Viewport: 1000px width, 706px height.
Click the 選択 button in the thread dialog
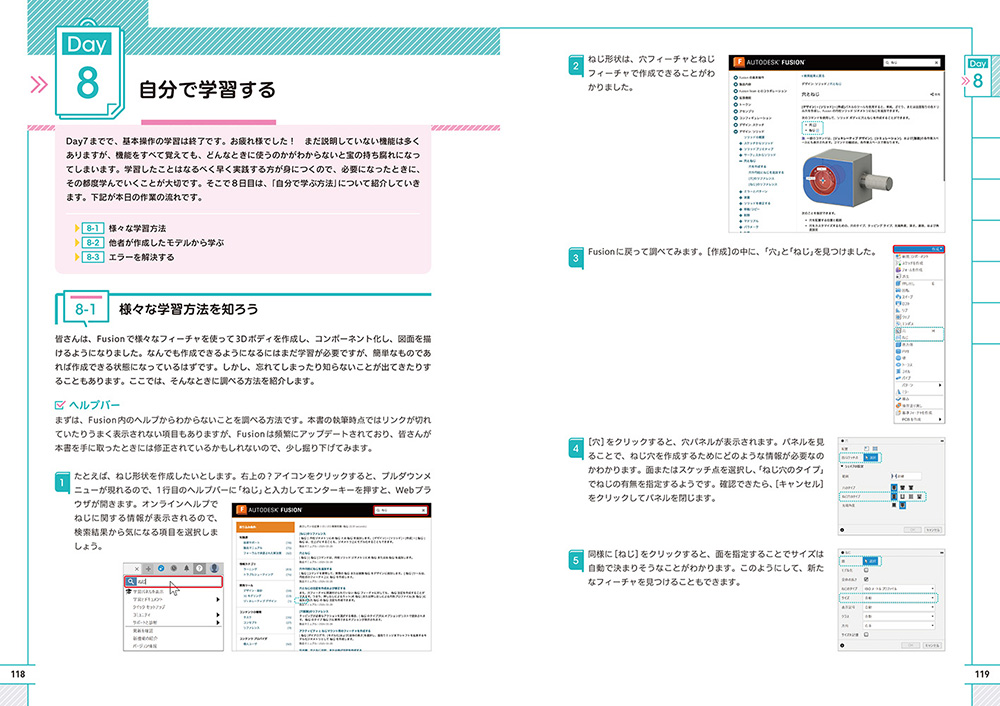(871, 561)
